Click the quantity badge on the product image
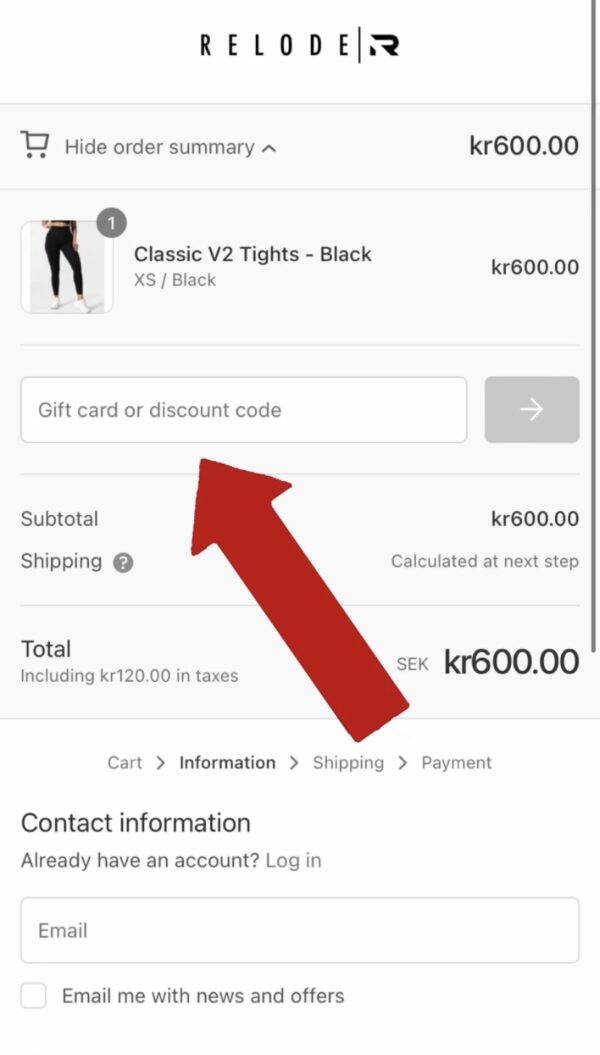Viewport: 600px width, 1055px height. tap(111, 222)
